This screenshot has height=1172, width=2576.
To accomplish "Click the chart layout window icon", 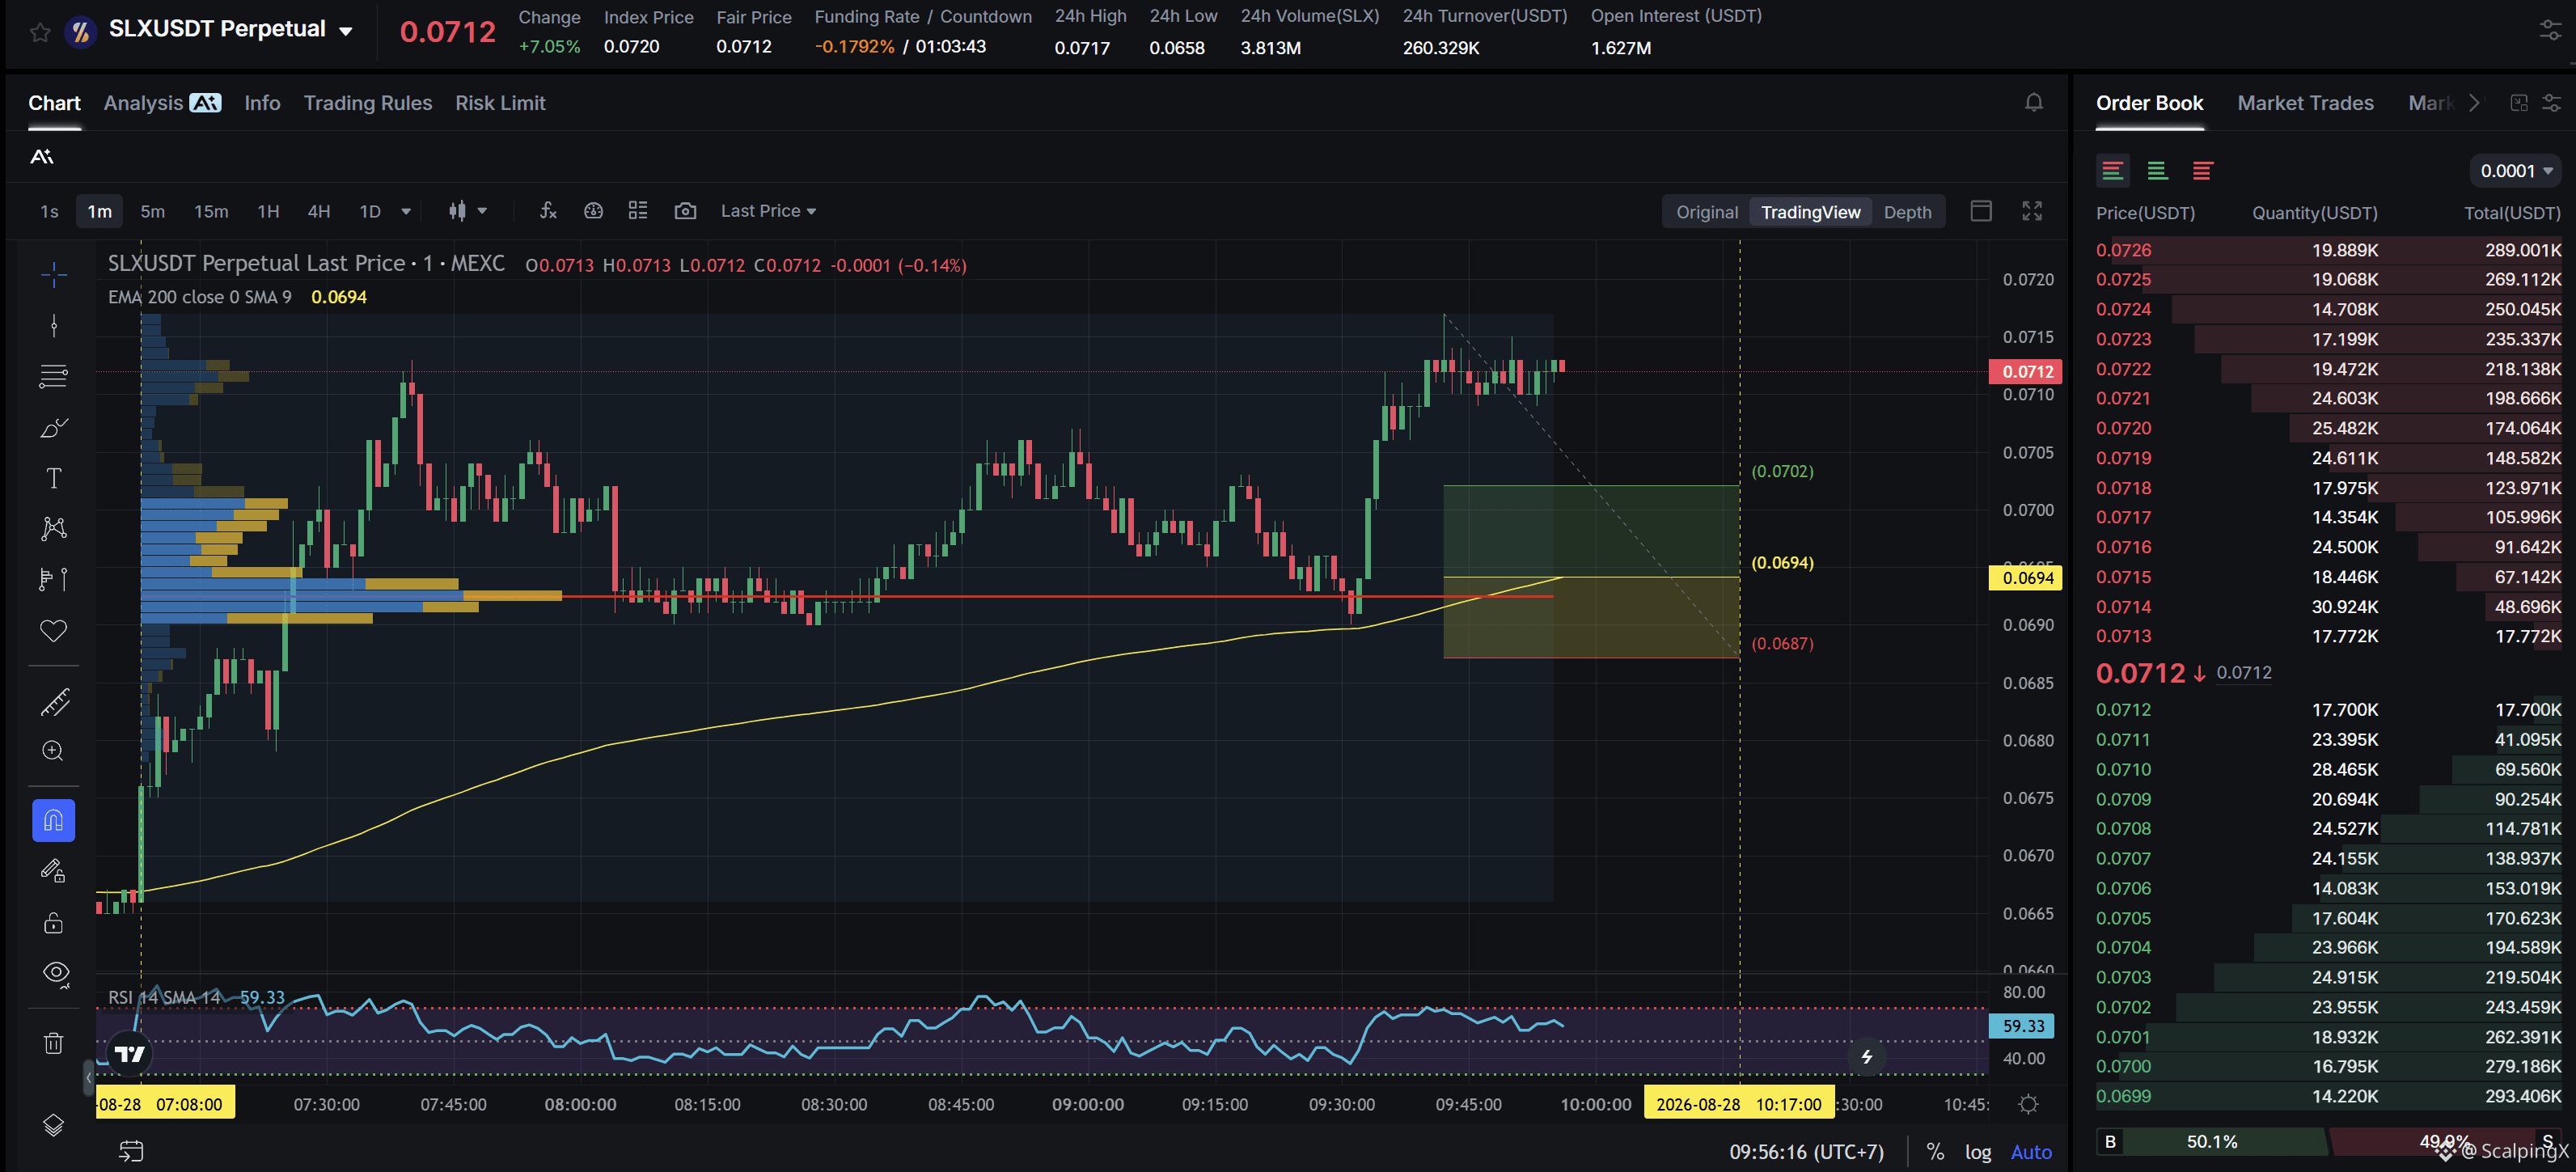I will click(1981, 211).
